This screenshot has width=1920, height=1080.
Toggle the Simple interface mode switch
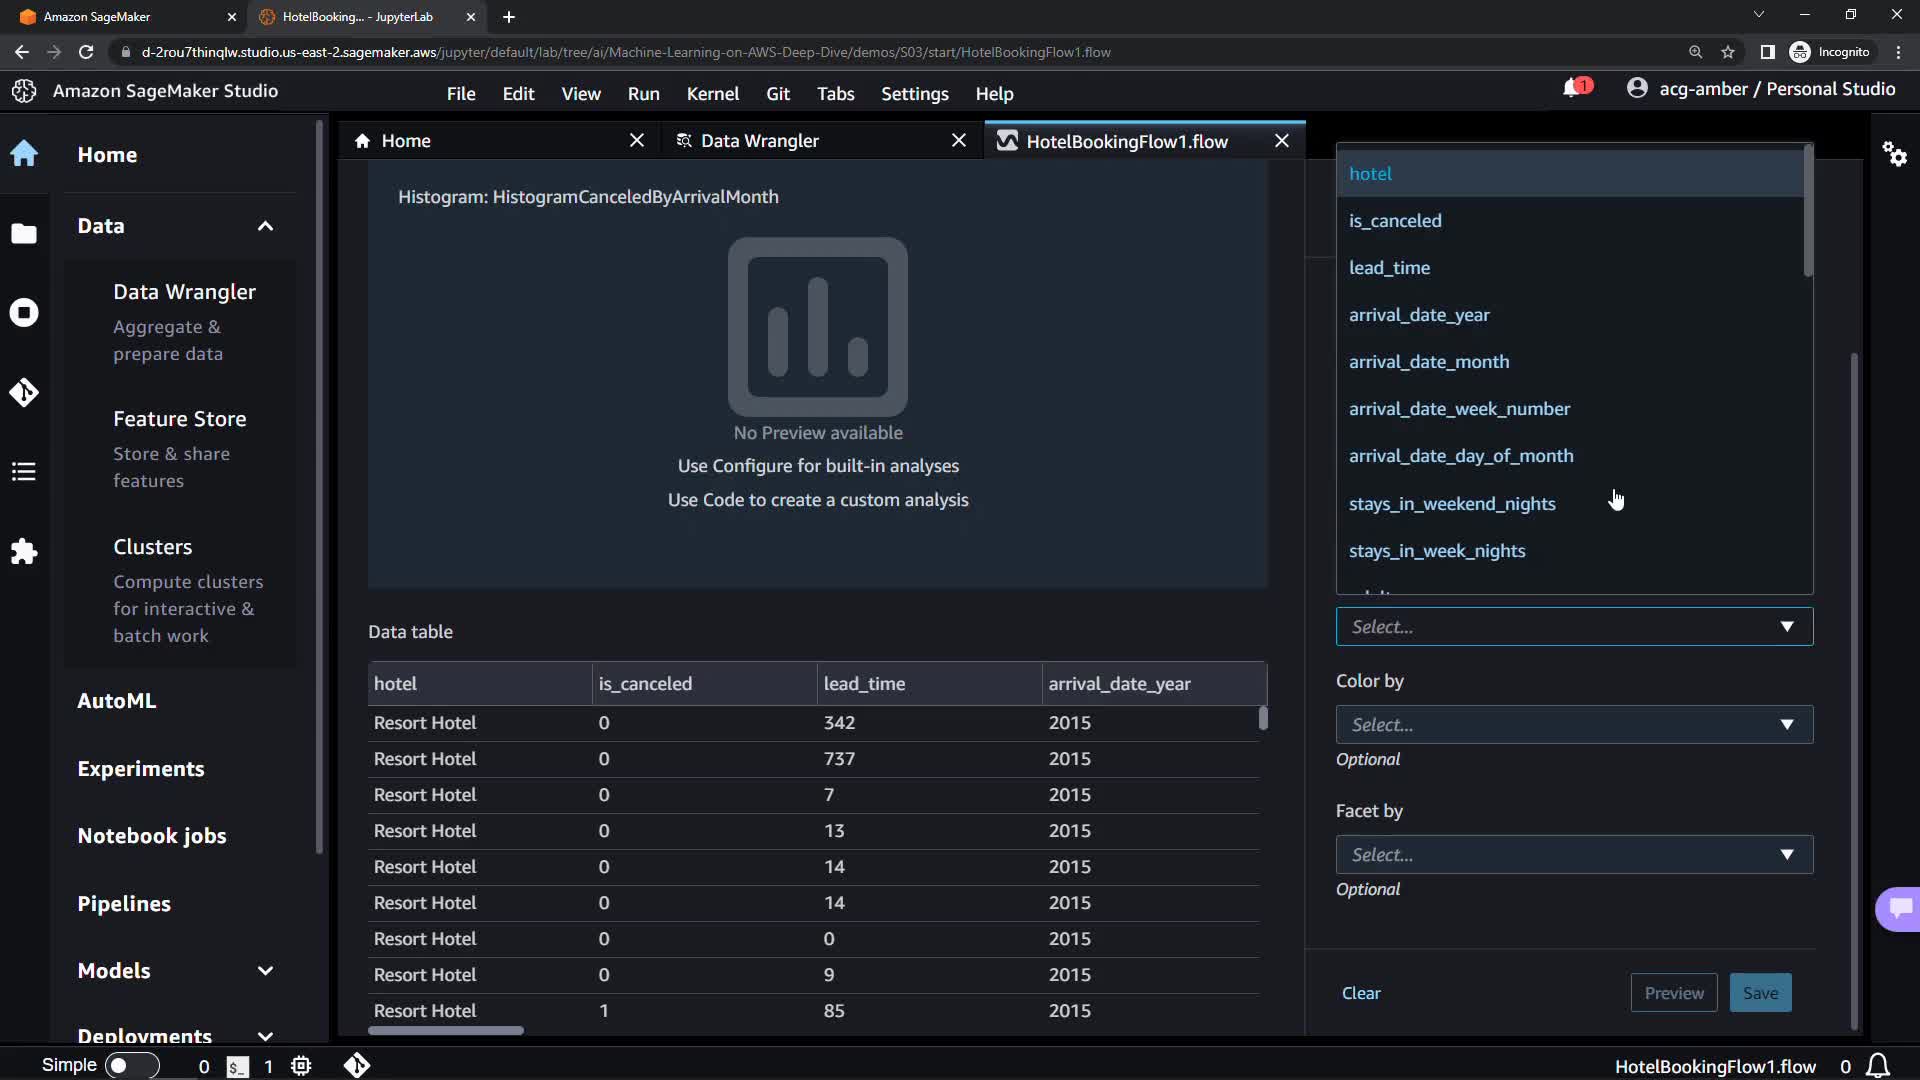coord(132,1066)
